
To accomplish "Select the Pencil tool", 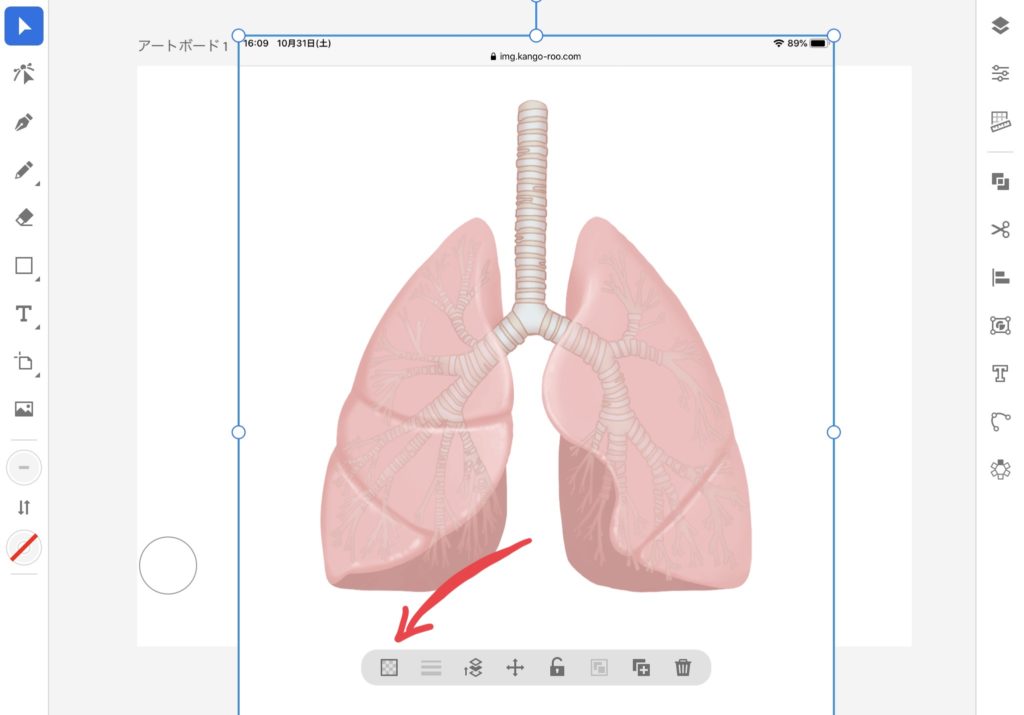I will click(24, 170).
